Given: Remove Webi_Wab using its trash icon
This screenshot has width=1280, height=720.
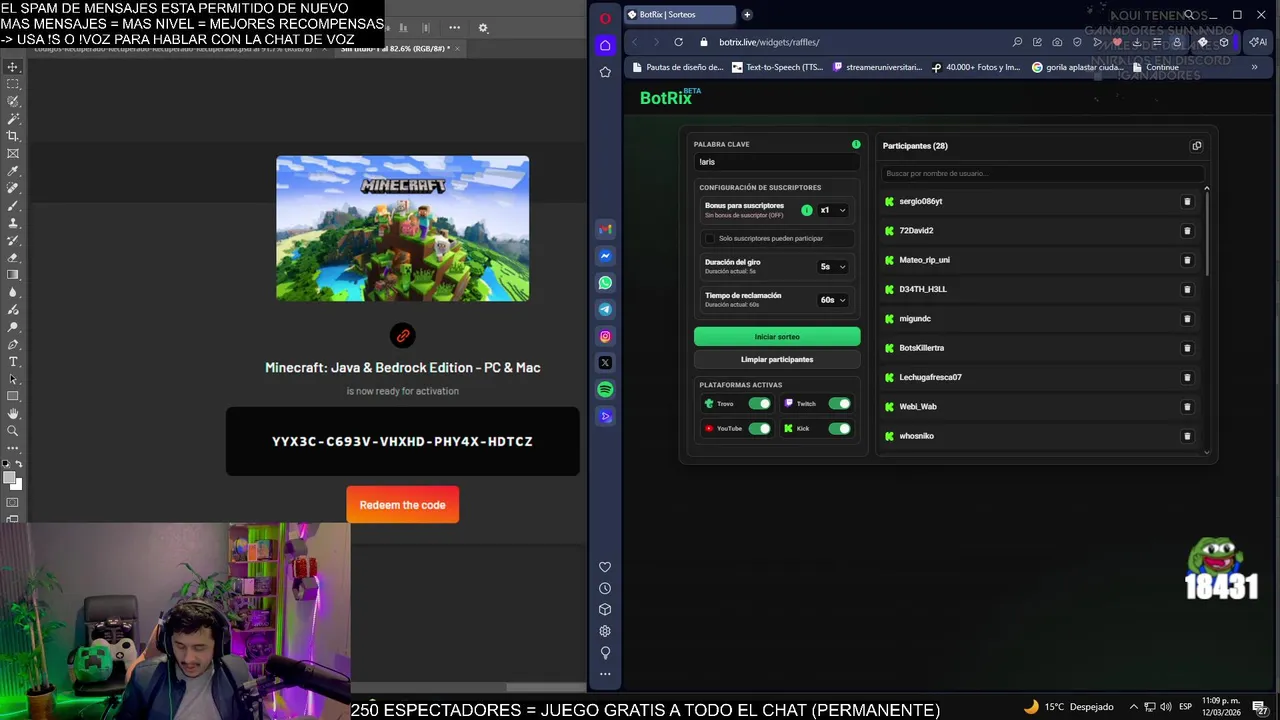Looking at the screenshot, I should coord(1187,406).
